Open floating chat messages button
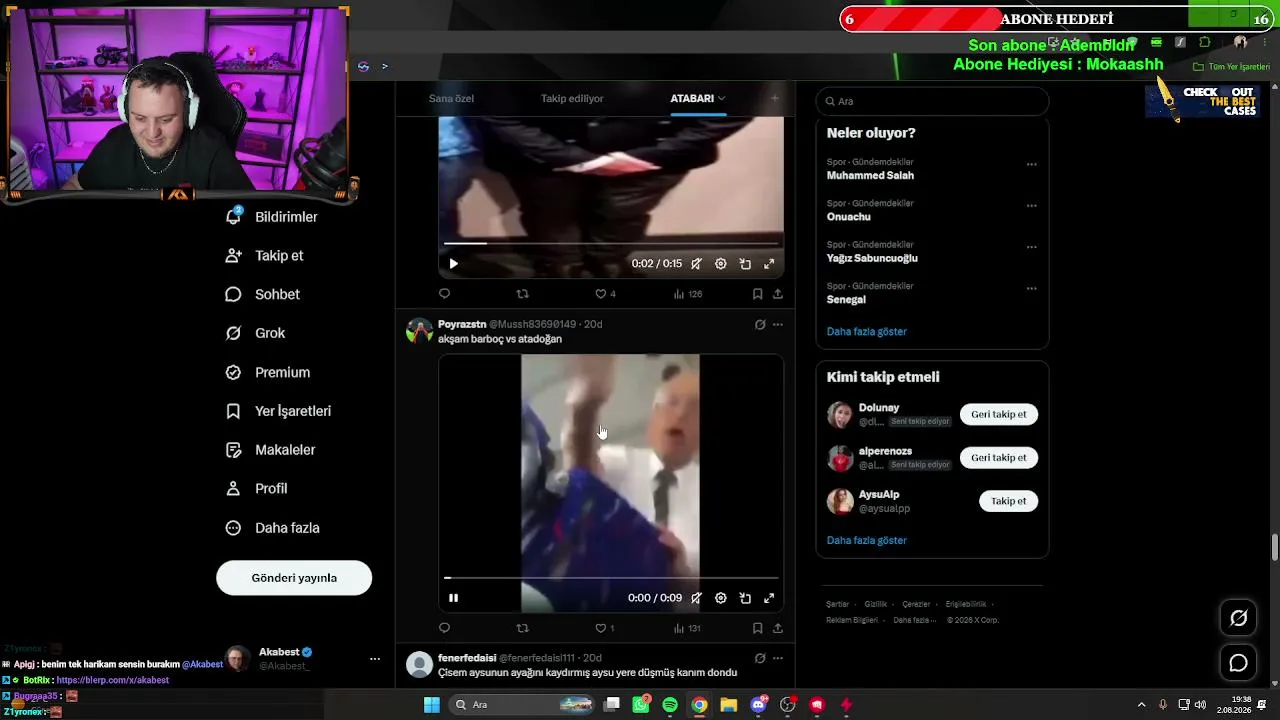This screenshot has height=720, width=1280. tap(1238, 663)
